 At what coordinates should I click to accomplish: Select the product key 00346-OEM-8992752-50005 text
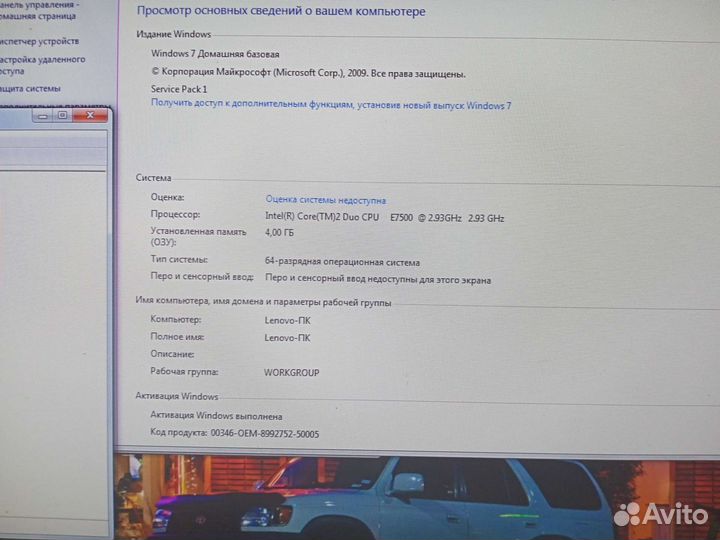[264, 434]
